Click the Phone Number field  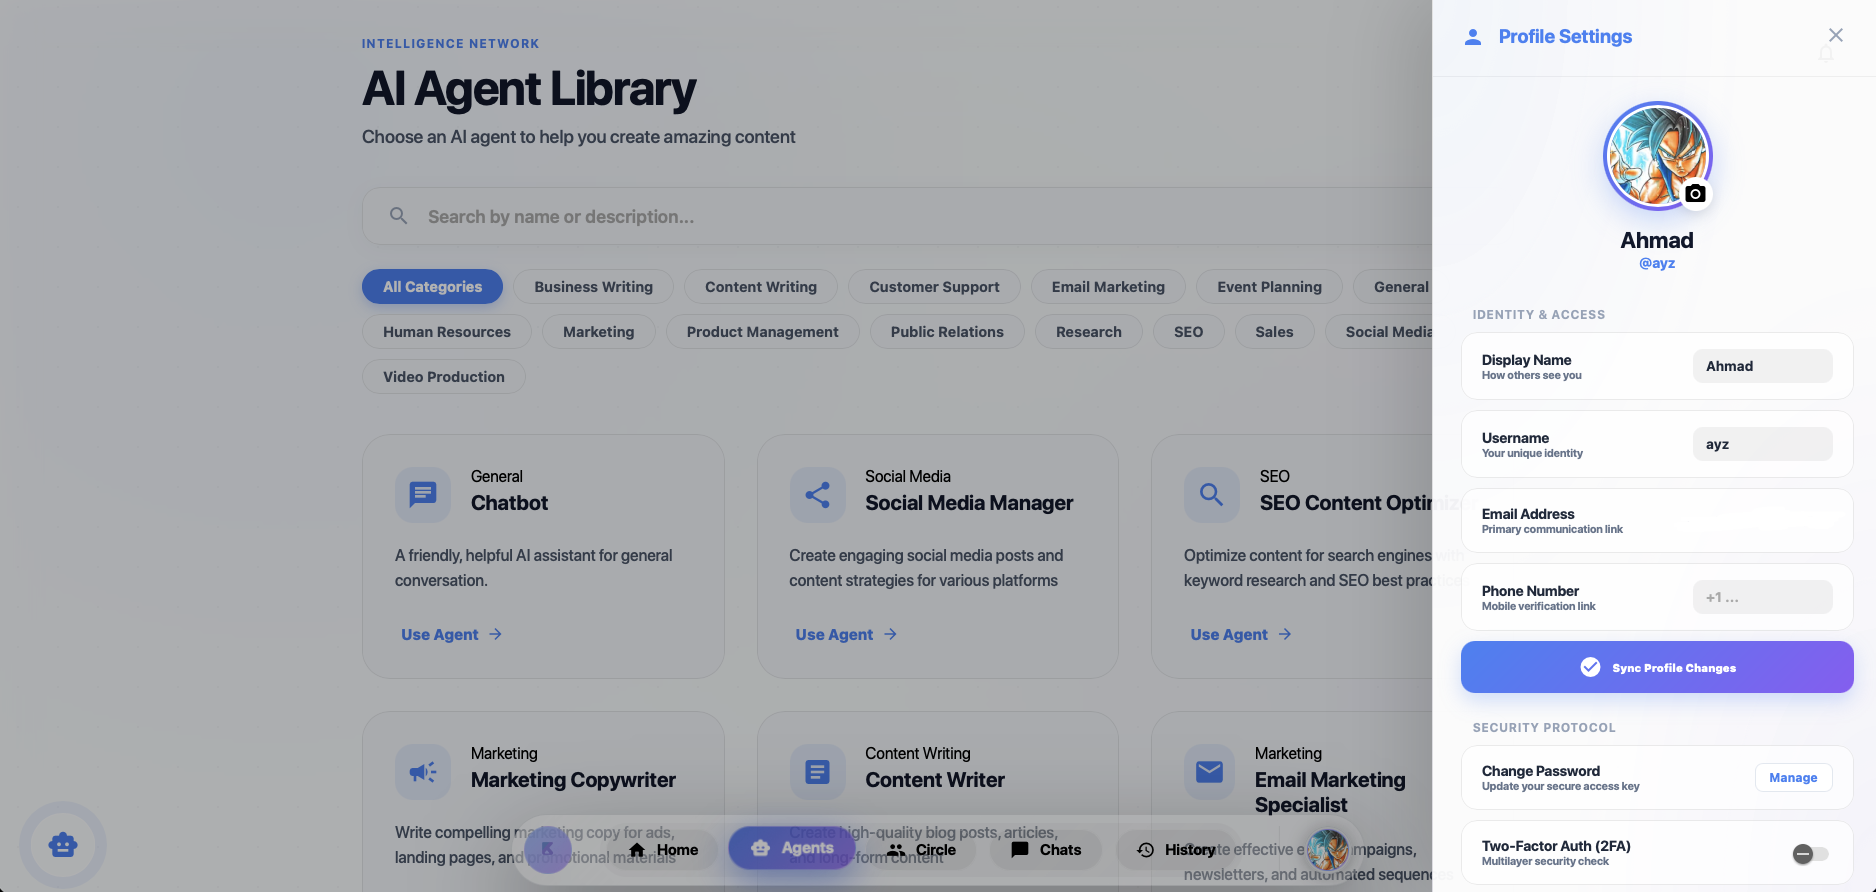coord(1762,597)
